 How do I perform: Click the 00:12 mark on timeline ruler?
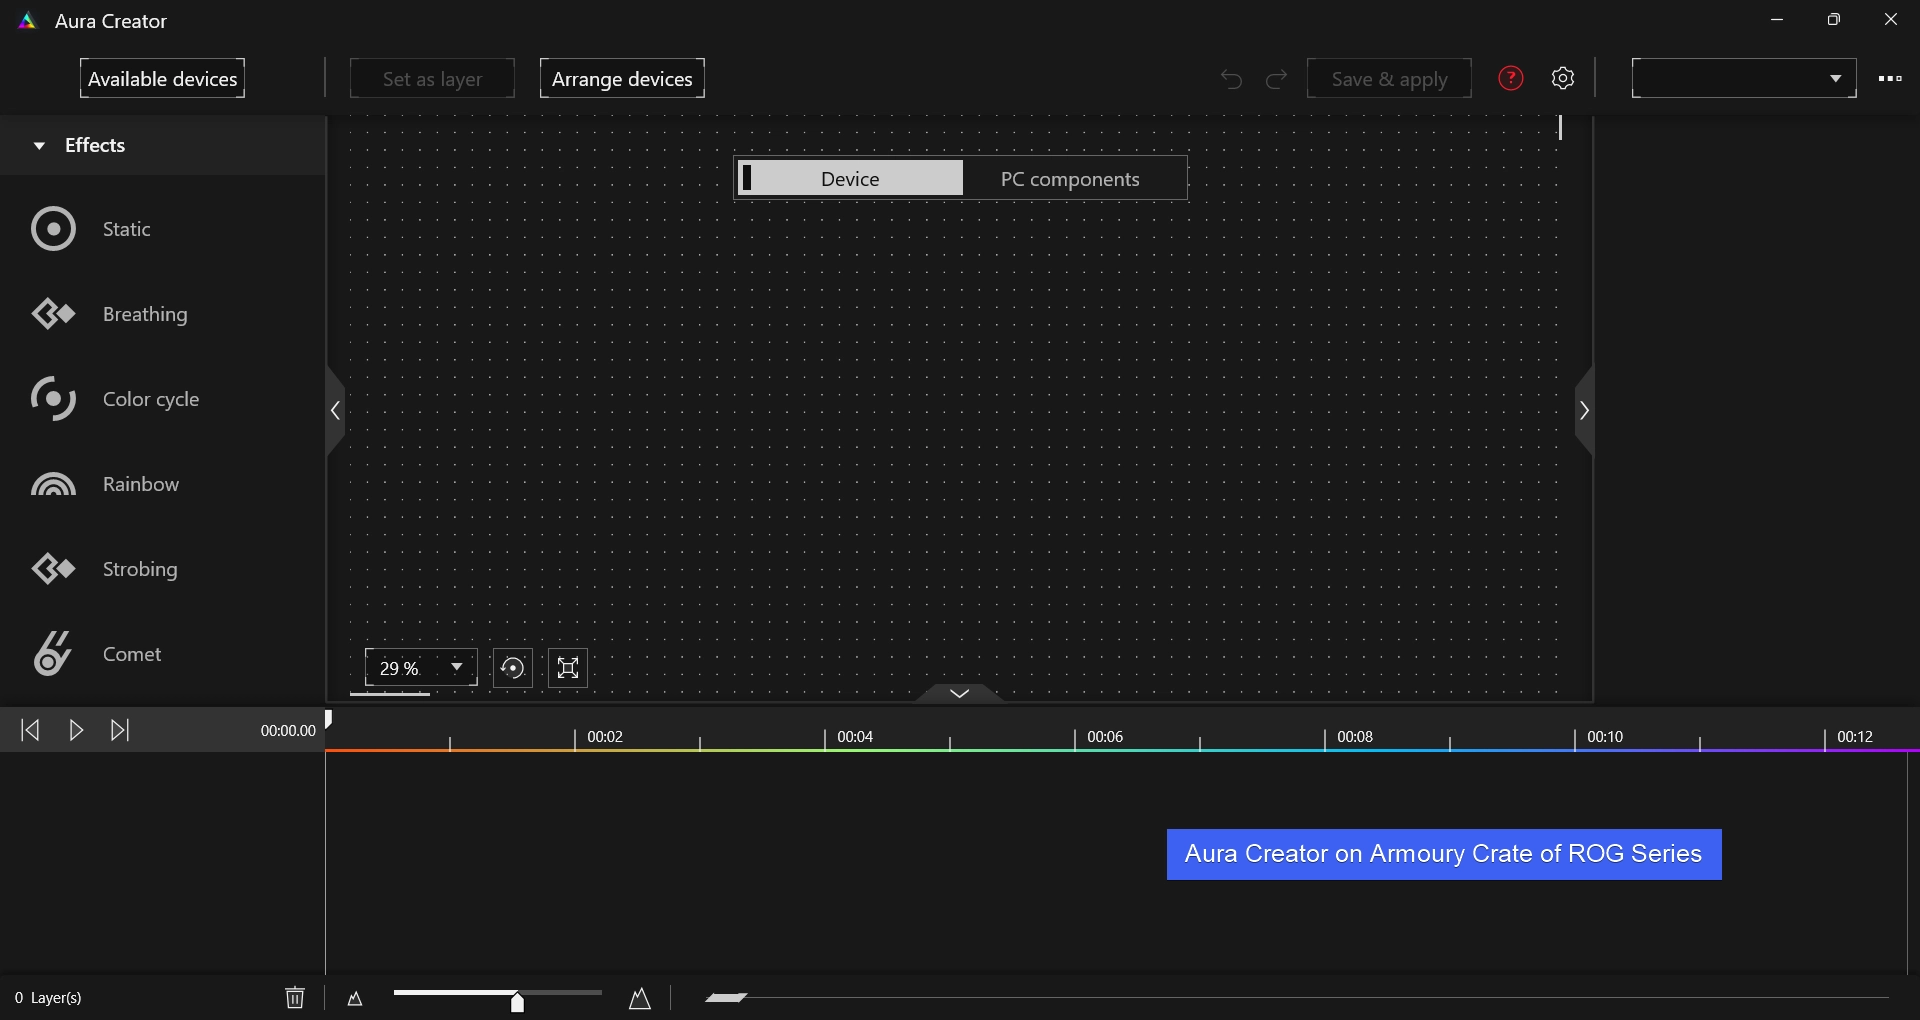pos(1855,737)
